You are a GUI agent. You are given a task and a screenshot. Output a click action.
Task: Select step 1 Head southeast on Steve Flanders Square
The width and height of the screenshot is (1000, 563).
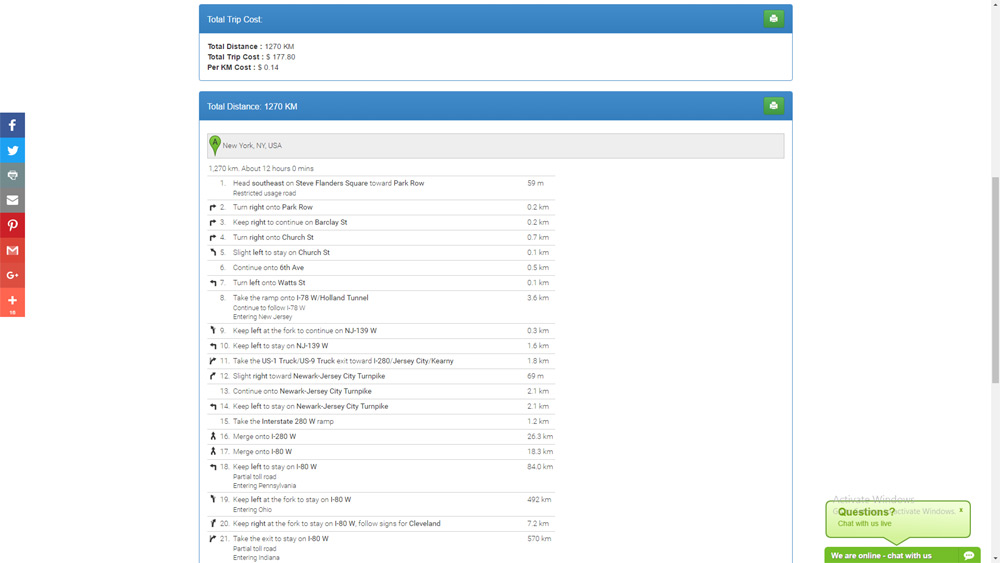381,187
